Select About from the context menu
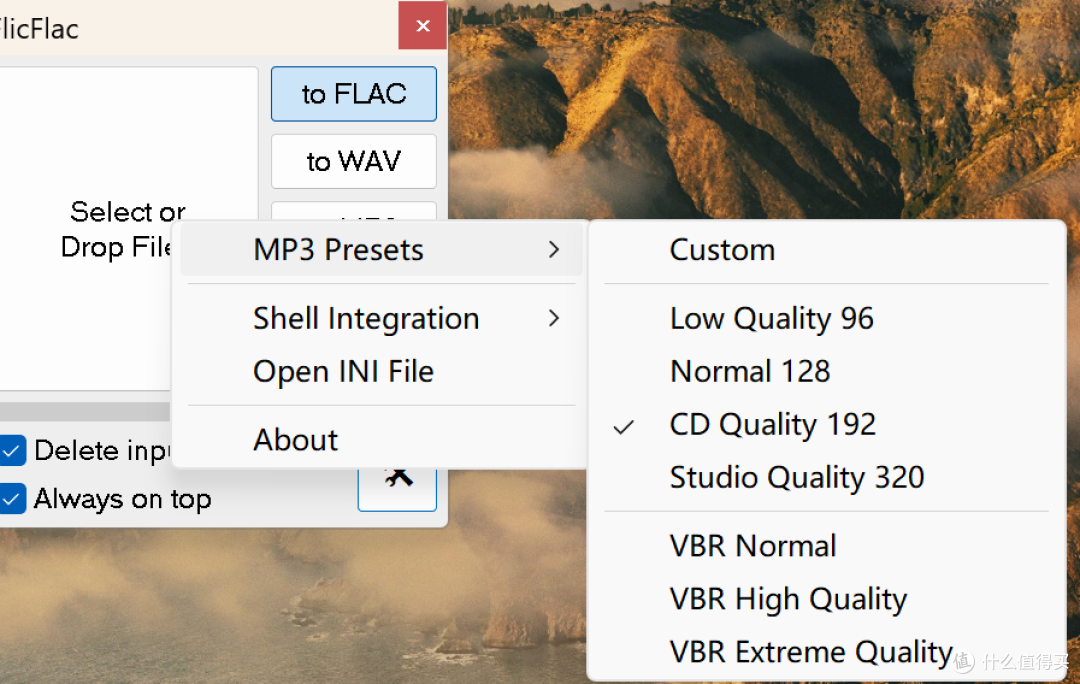This screenshot has width=1080, height=684. 381,440
